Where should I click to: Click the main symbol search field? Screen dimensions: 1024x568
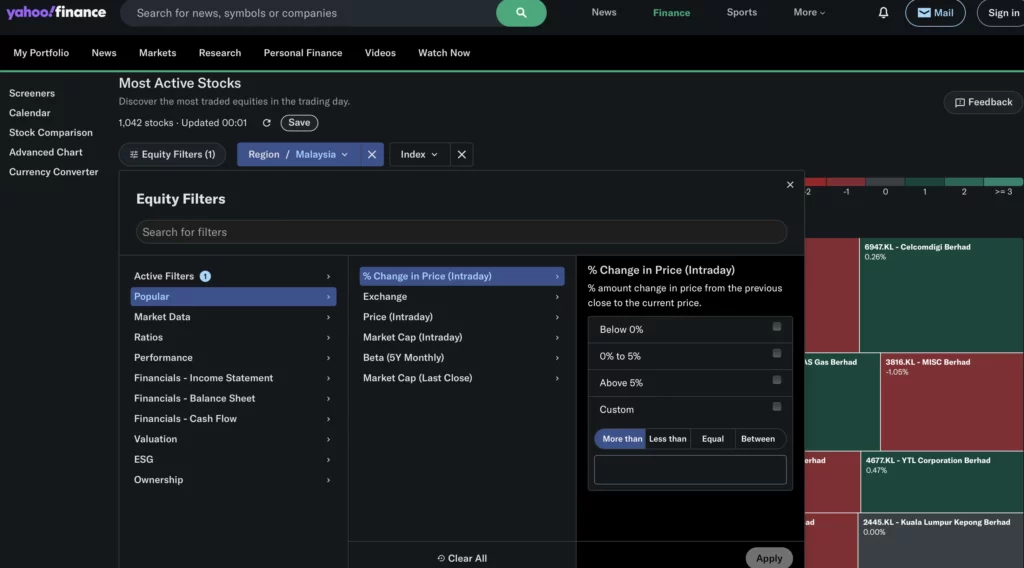pyautogui.click(x=308, y=13)
